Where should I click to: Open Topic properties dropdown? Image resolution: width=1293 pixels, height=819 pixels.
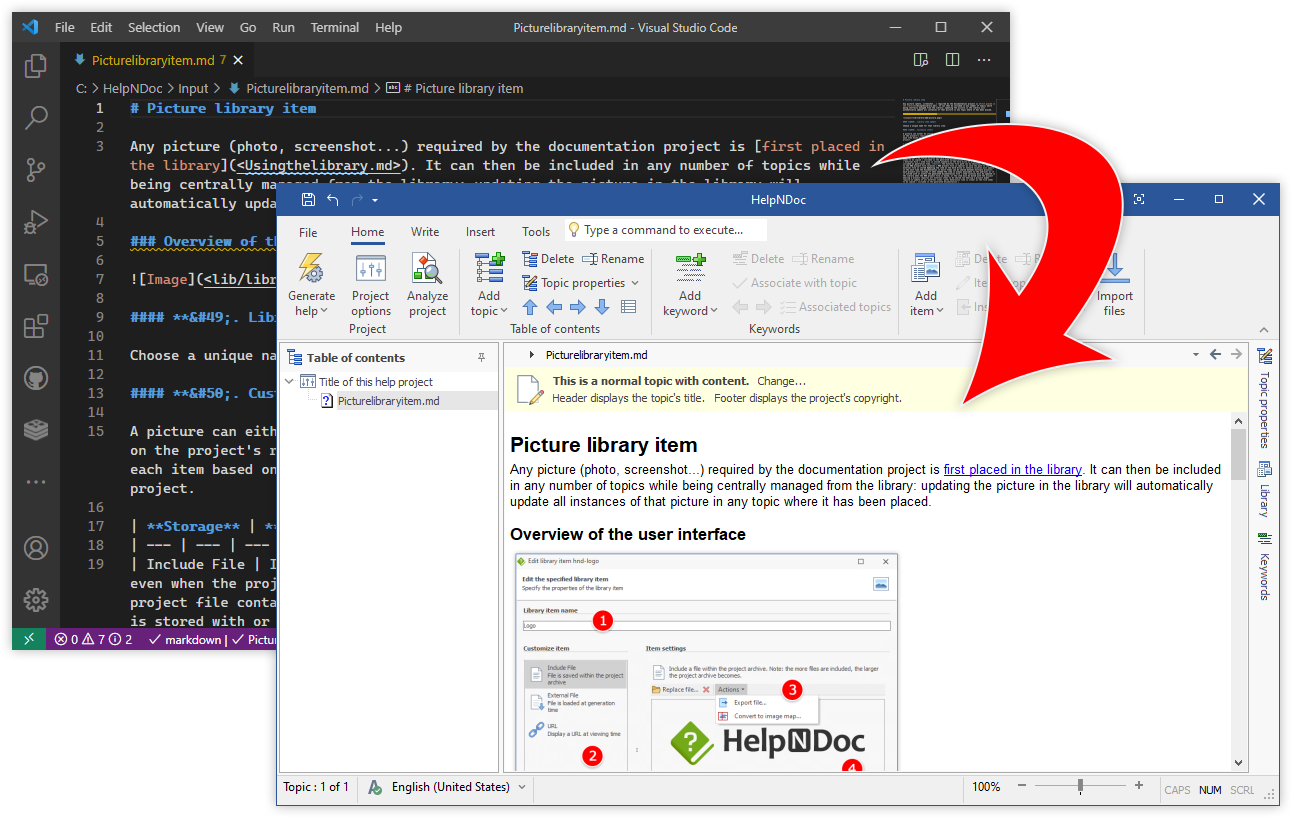(x=581, y=283)
